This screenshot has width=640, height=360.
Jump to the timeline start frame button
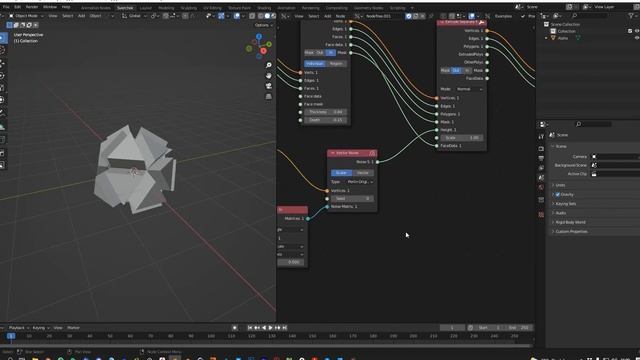pos(250,328)
